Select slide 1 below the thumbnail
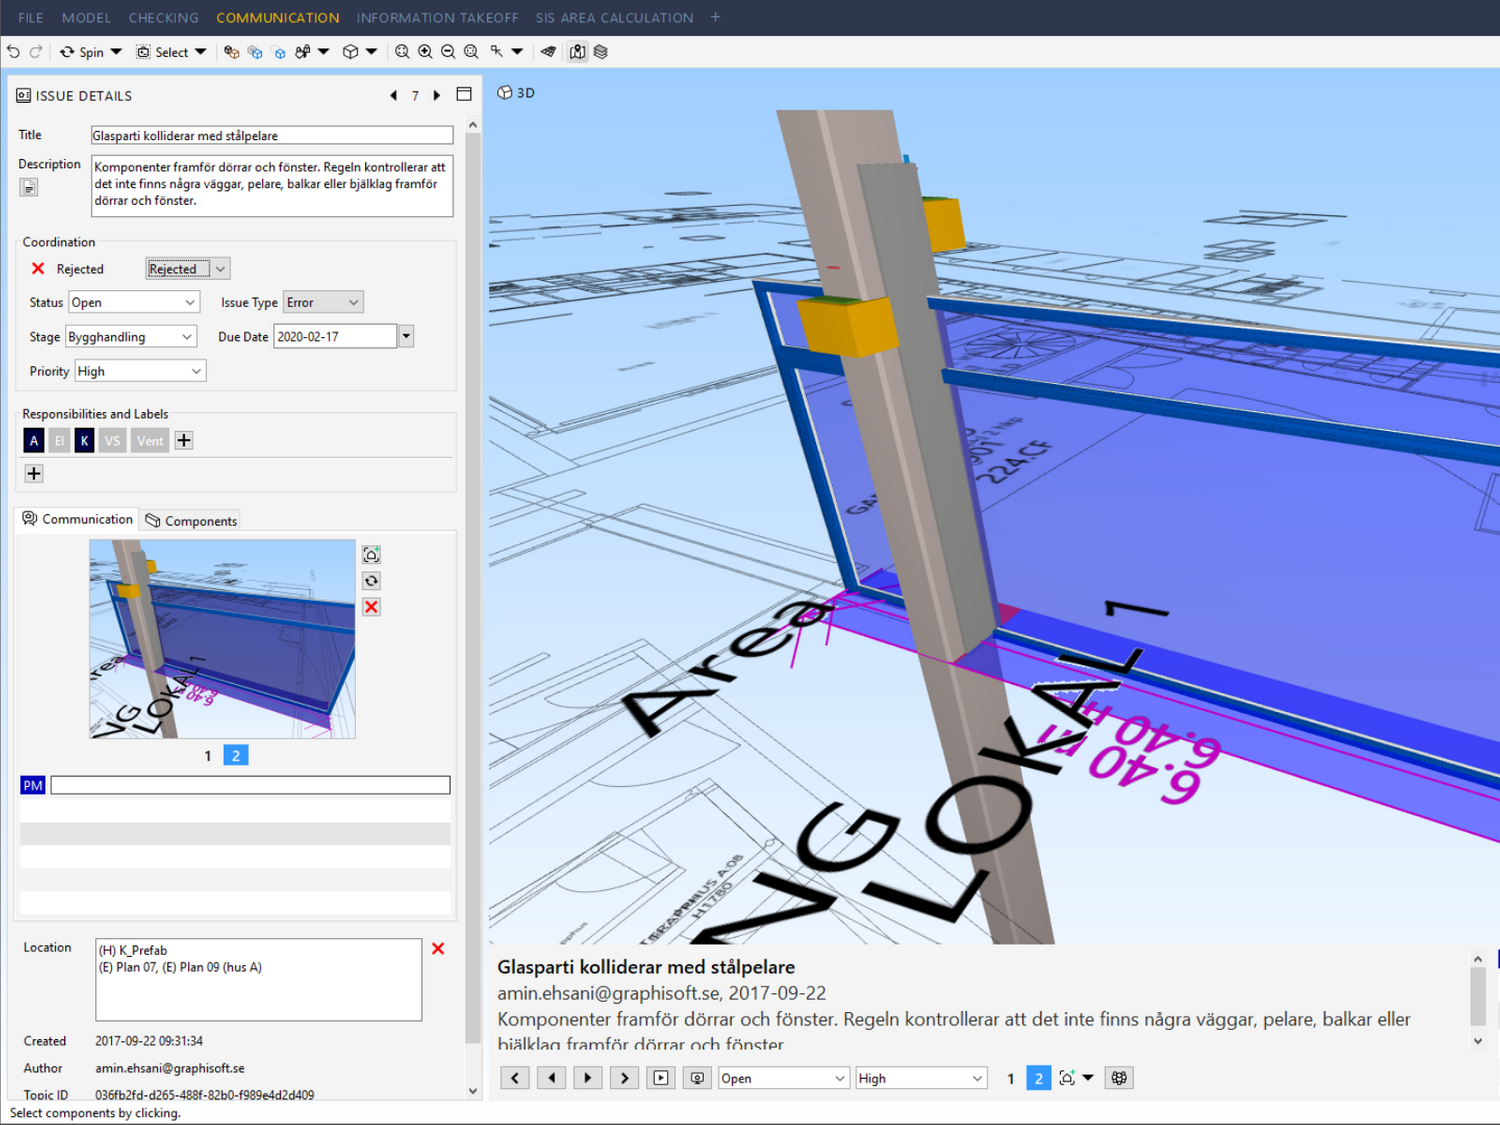Screen dimensions: 1500x1125 pyautogui.click(x=208, y=756)
